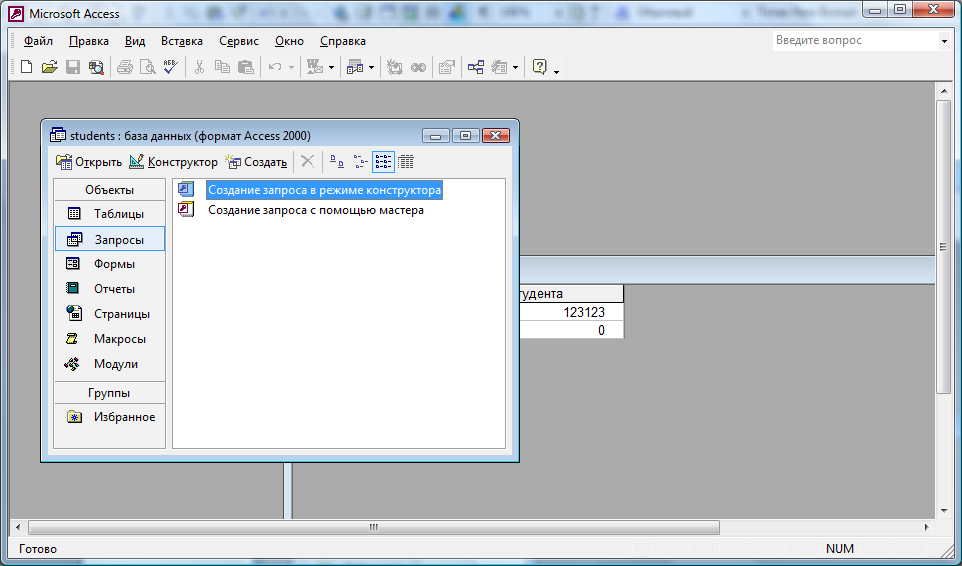Click the table cell containing 123123
This screenshot has height=566, width=962.
[x=571, y=312]
